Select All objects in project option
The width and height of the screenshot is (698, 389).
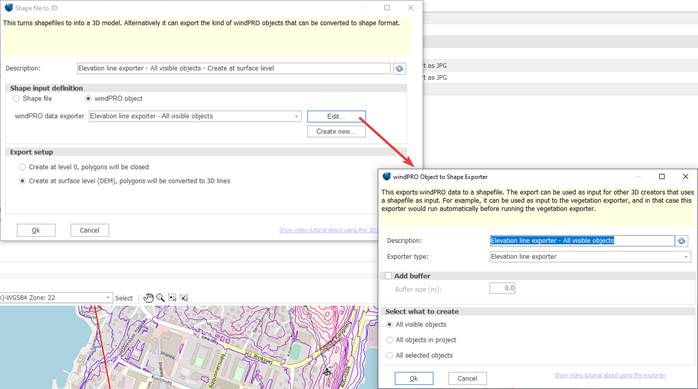[x=390, y=340]
